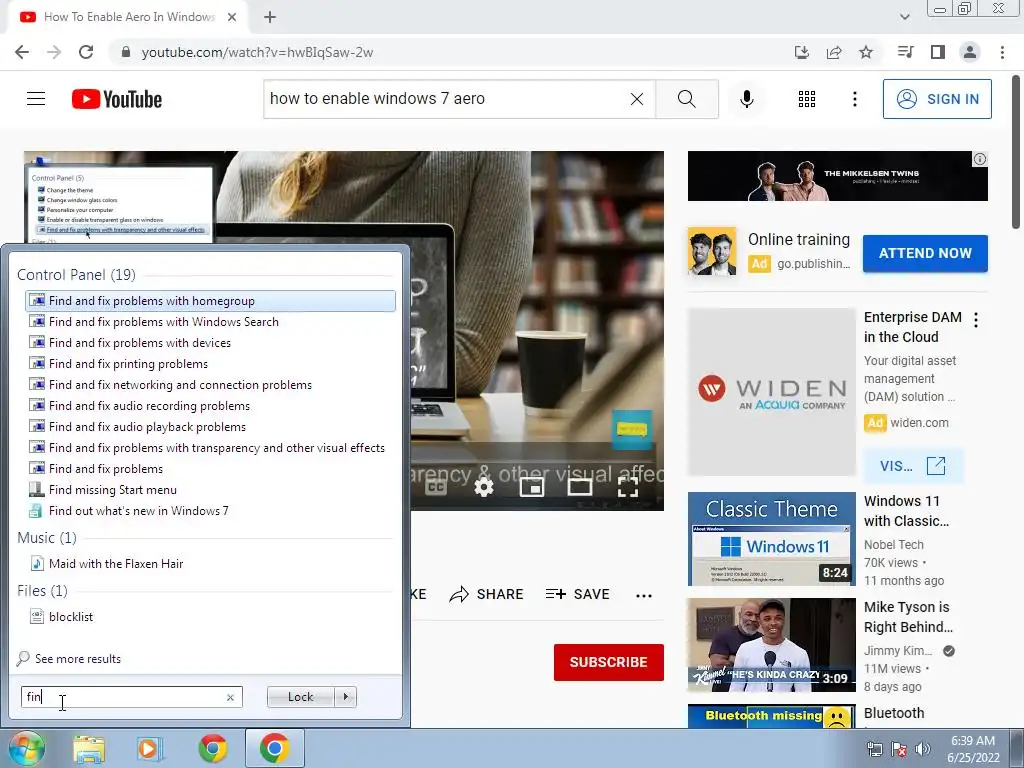Grab the YouTube page vertical scrollbar
This screenshot has height=768, width=1024.
(x=1016, y=152)
